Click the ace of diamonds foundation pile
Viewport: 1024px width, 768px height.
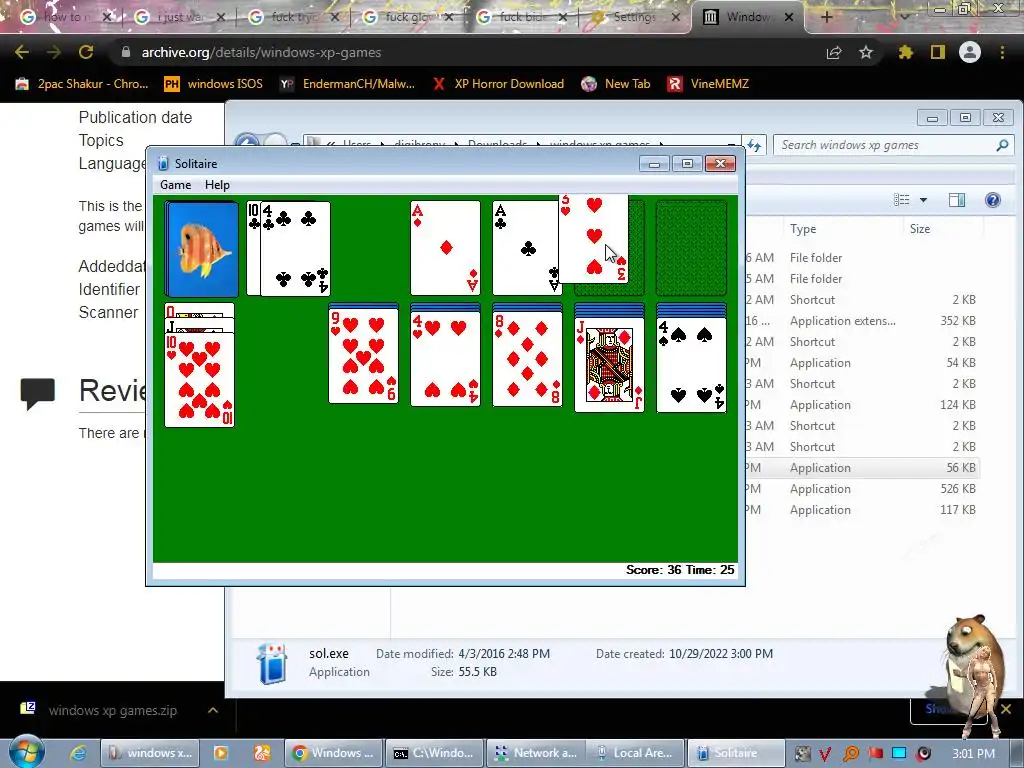pyautogui.click(x=445, y=248)
